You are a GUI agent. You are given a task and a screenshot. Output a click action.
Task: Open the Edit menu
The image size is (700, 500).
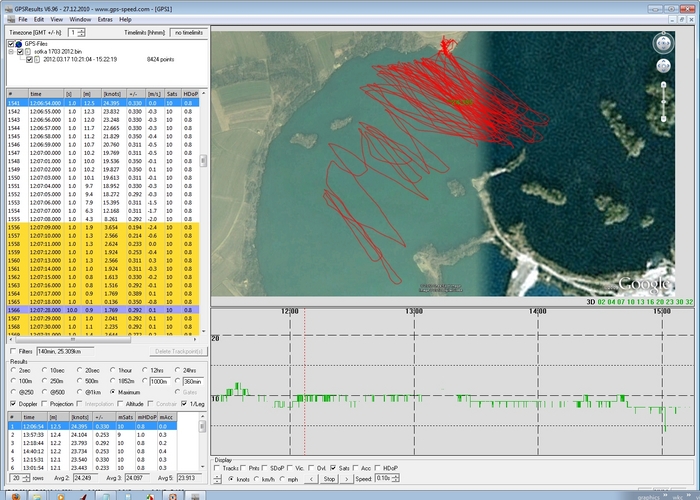(39, 20)
